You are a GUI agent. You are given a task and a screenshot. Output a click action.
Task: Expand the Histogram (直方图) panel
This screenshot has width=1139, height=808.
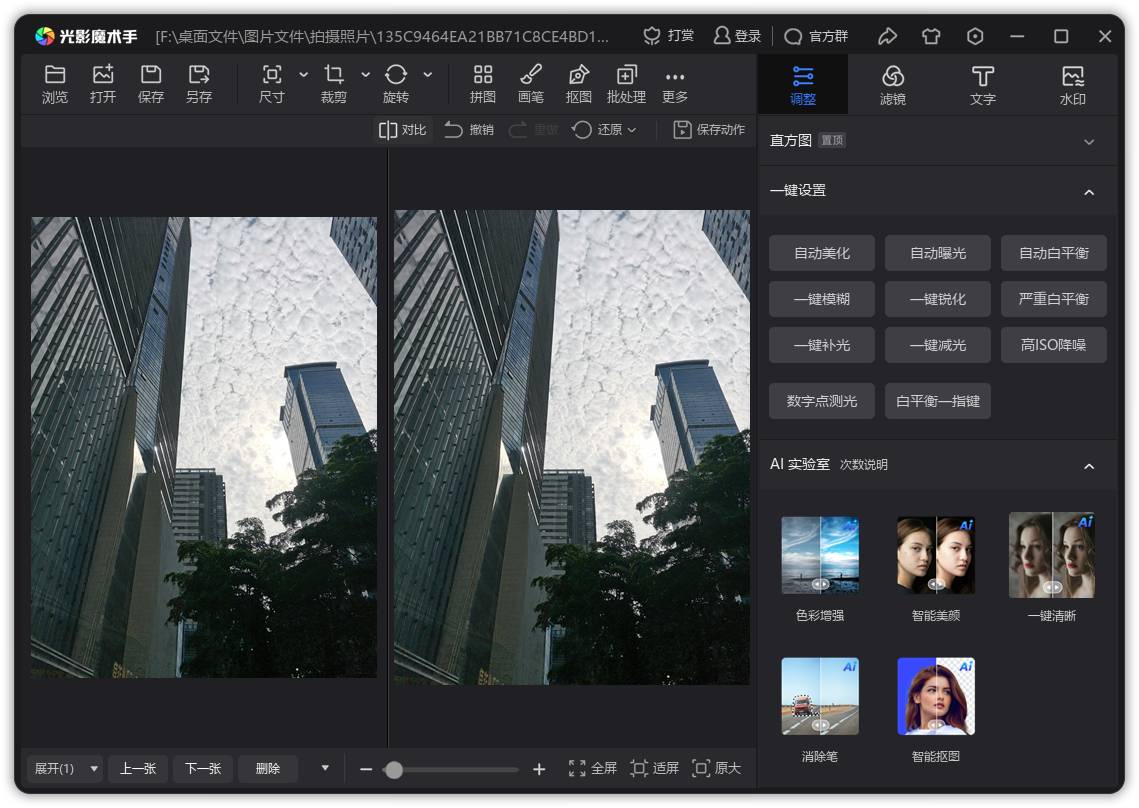click(1089, 141)
